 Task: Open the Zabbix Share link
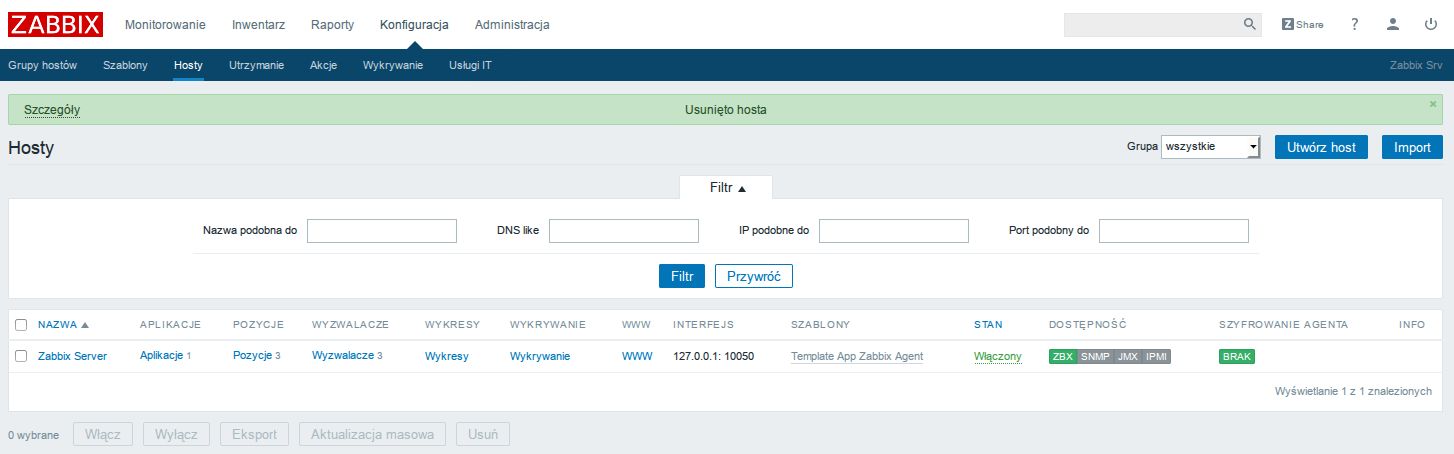[x=1303, y=24]
